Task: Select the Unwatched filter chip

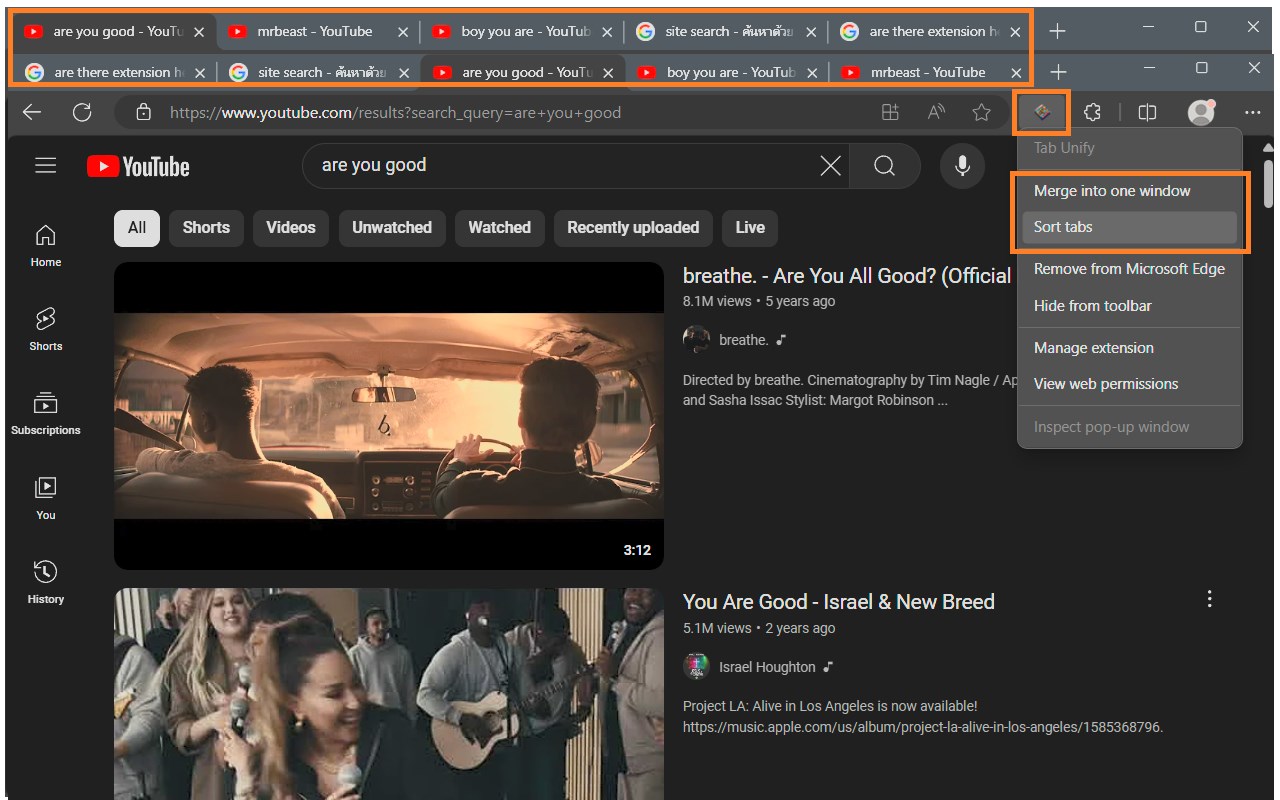Action: pos(392,227)
